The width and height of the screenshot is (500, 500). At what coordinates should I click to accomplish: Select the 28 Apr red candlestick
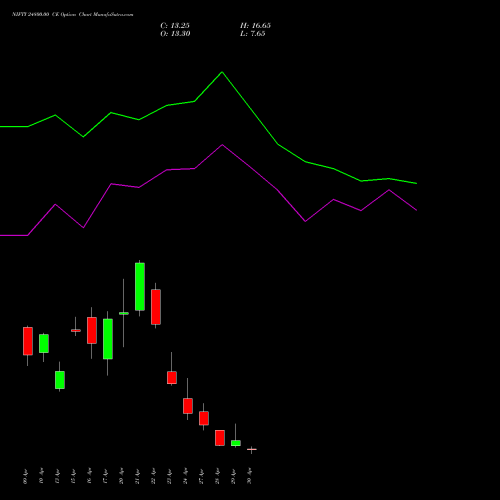pyautogui.click(x=220, y=438)
